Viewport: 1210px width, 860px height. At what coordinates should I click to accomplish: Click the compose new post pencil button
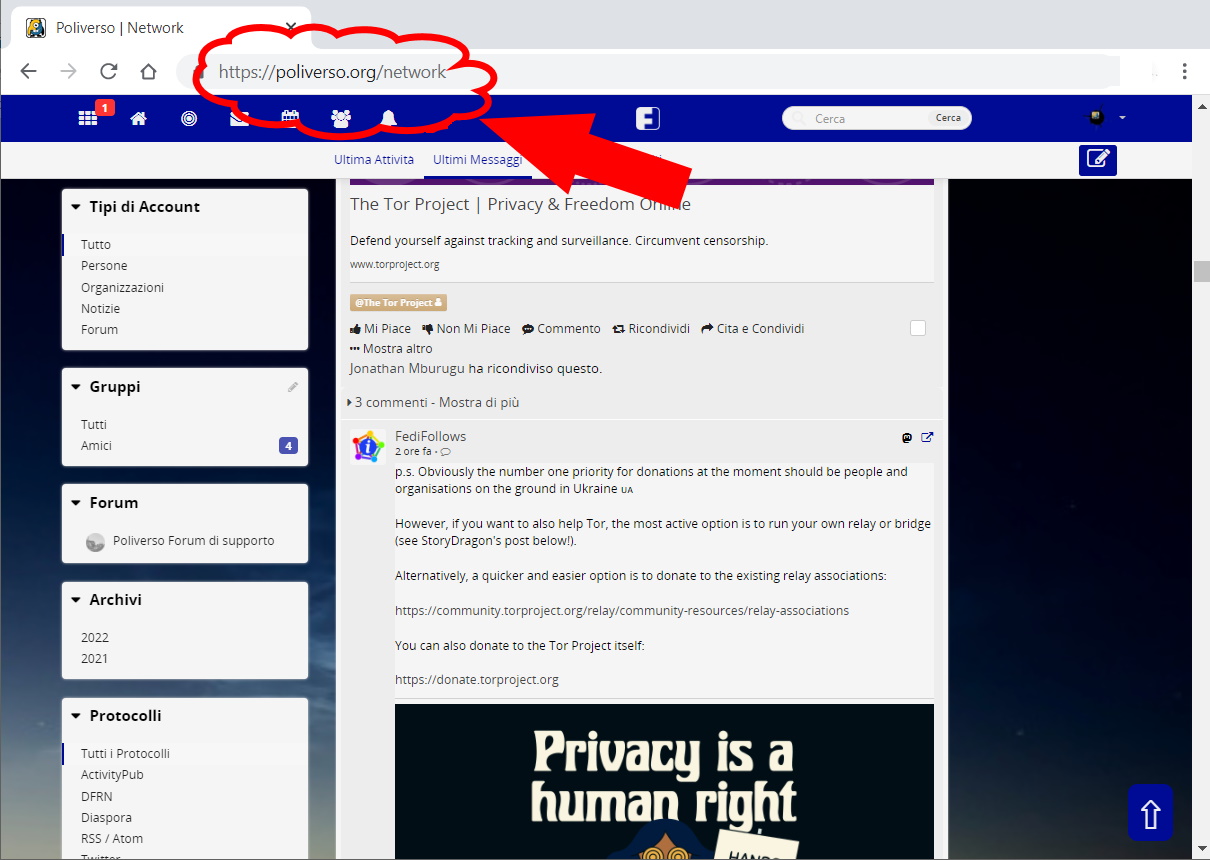point(1098,160)
